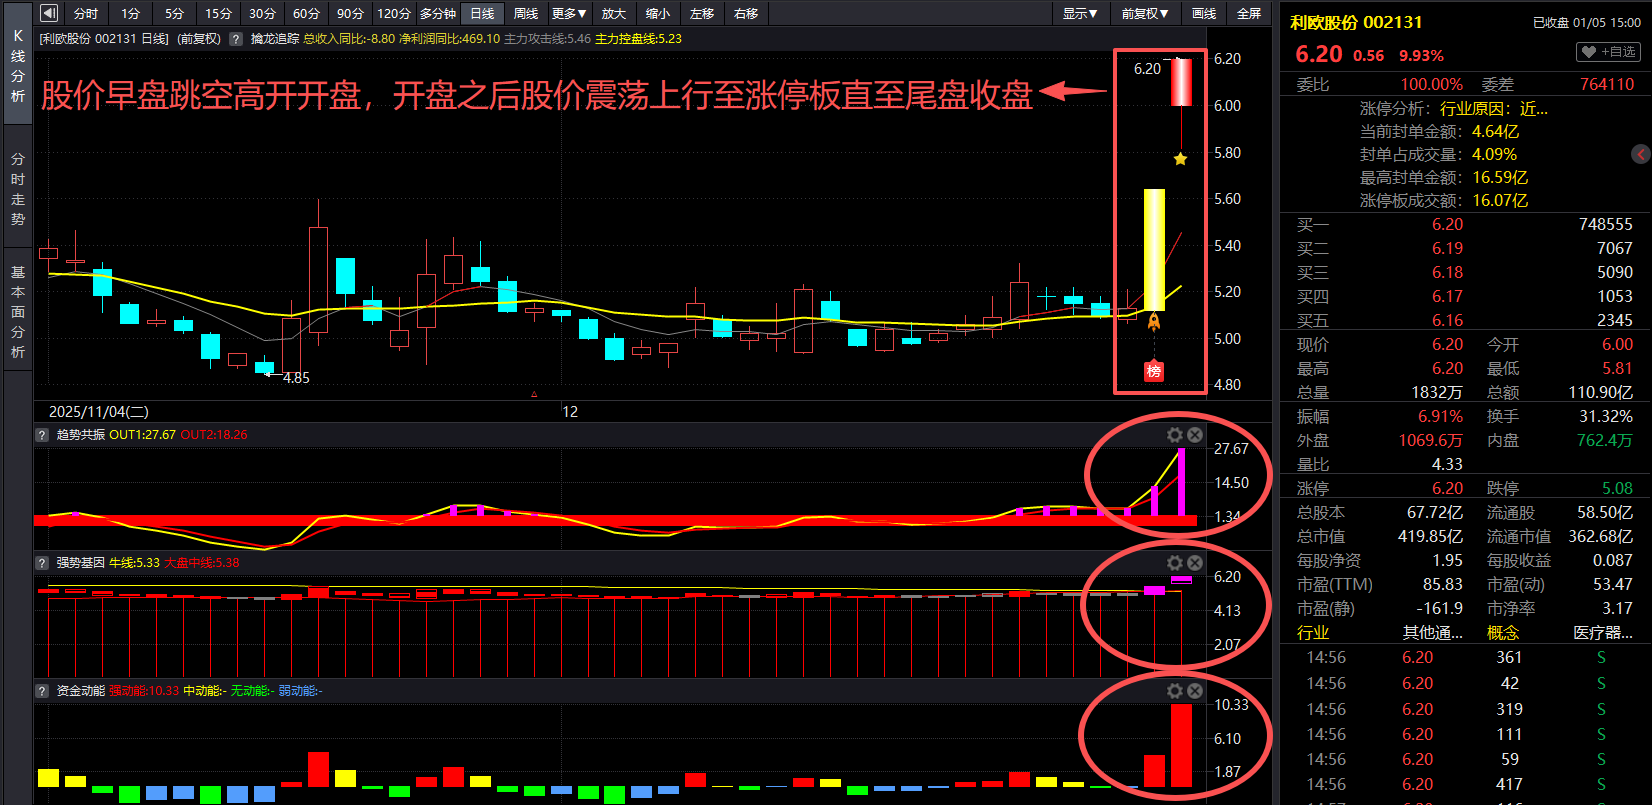Switch to the 分时 chart tab
The image size is (1652, 805).
[x=86, y=13]
